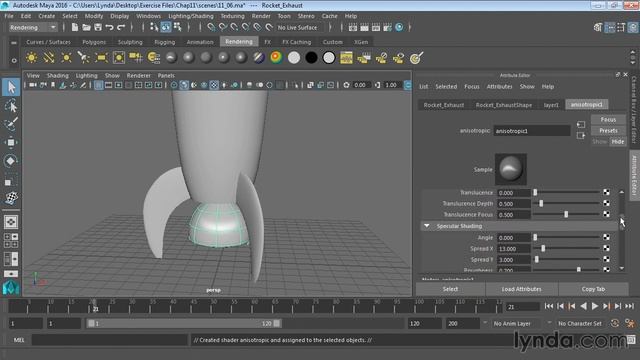Open the No Character Set dropdown
Screen dimensions: 640x360
(580, 323)
